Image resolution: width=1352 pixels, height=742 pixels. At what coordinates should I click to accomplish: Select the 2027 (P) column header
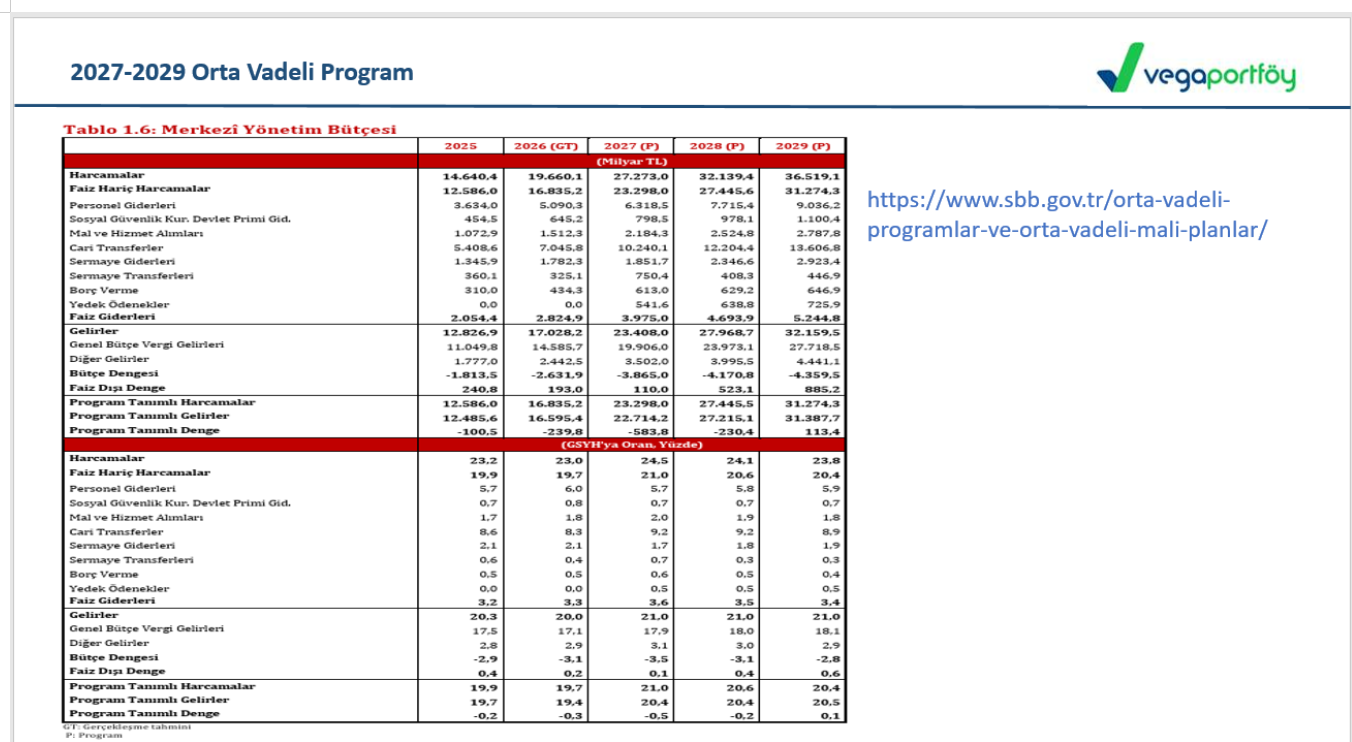click(x=631, y=146)
